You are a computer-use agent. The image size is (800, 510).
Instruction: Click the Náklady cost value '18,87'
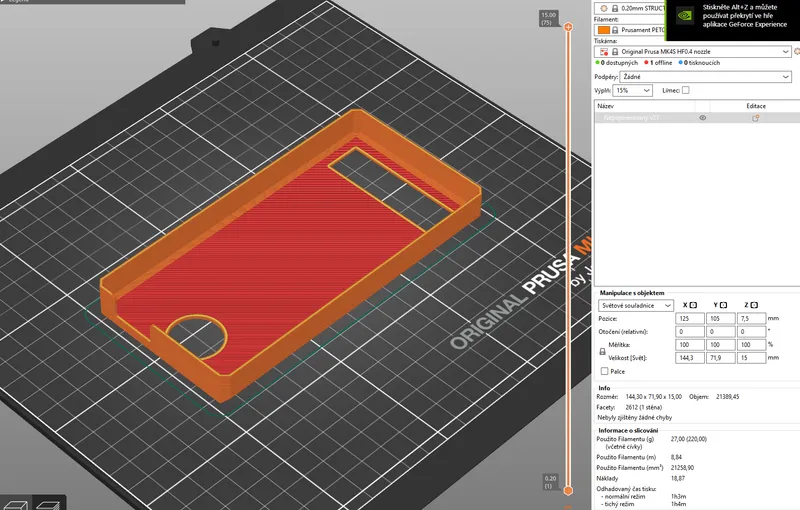[678, 478]
